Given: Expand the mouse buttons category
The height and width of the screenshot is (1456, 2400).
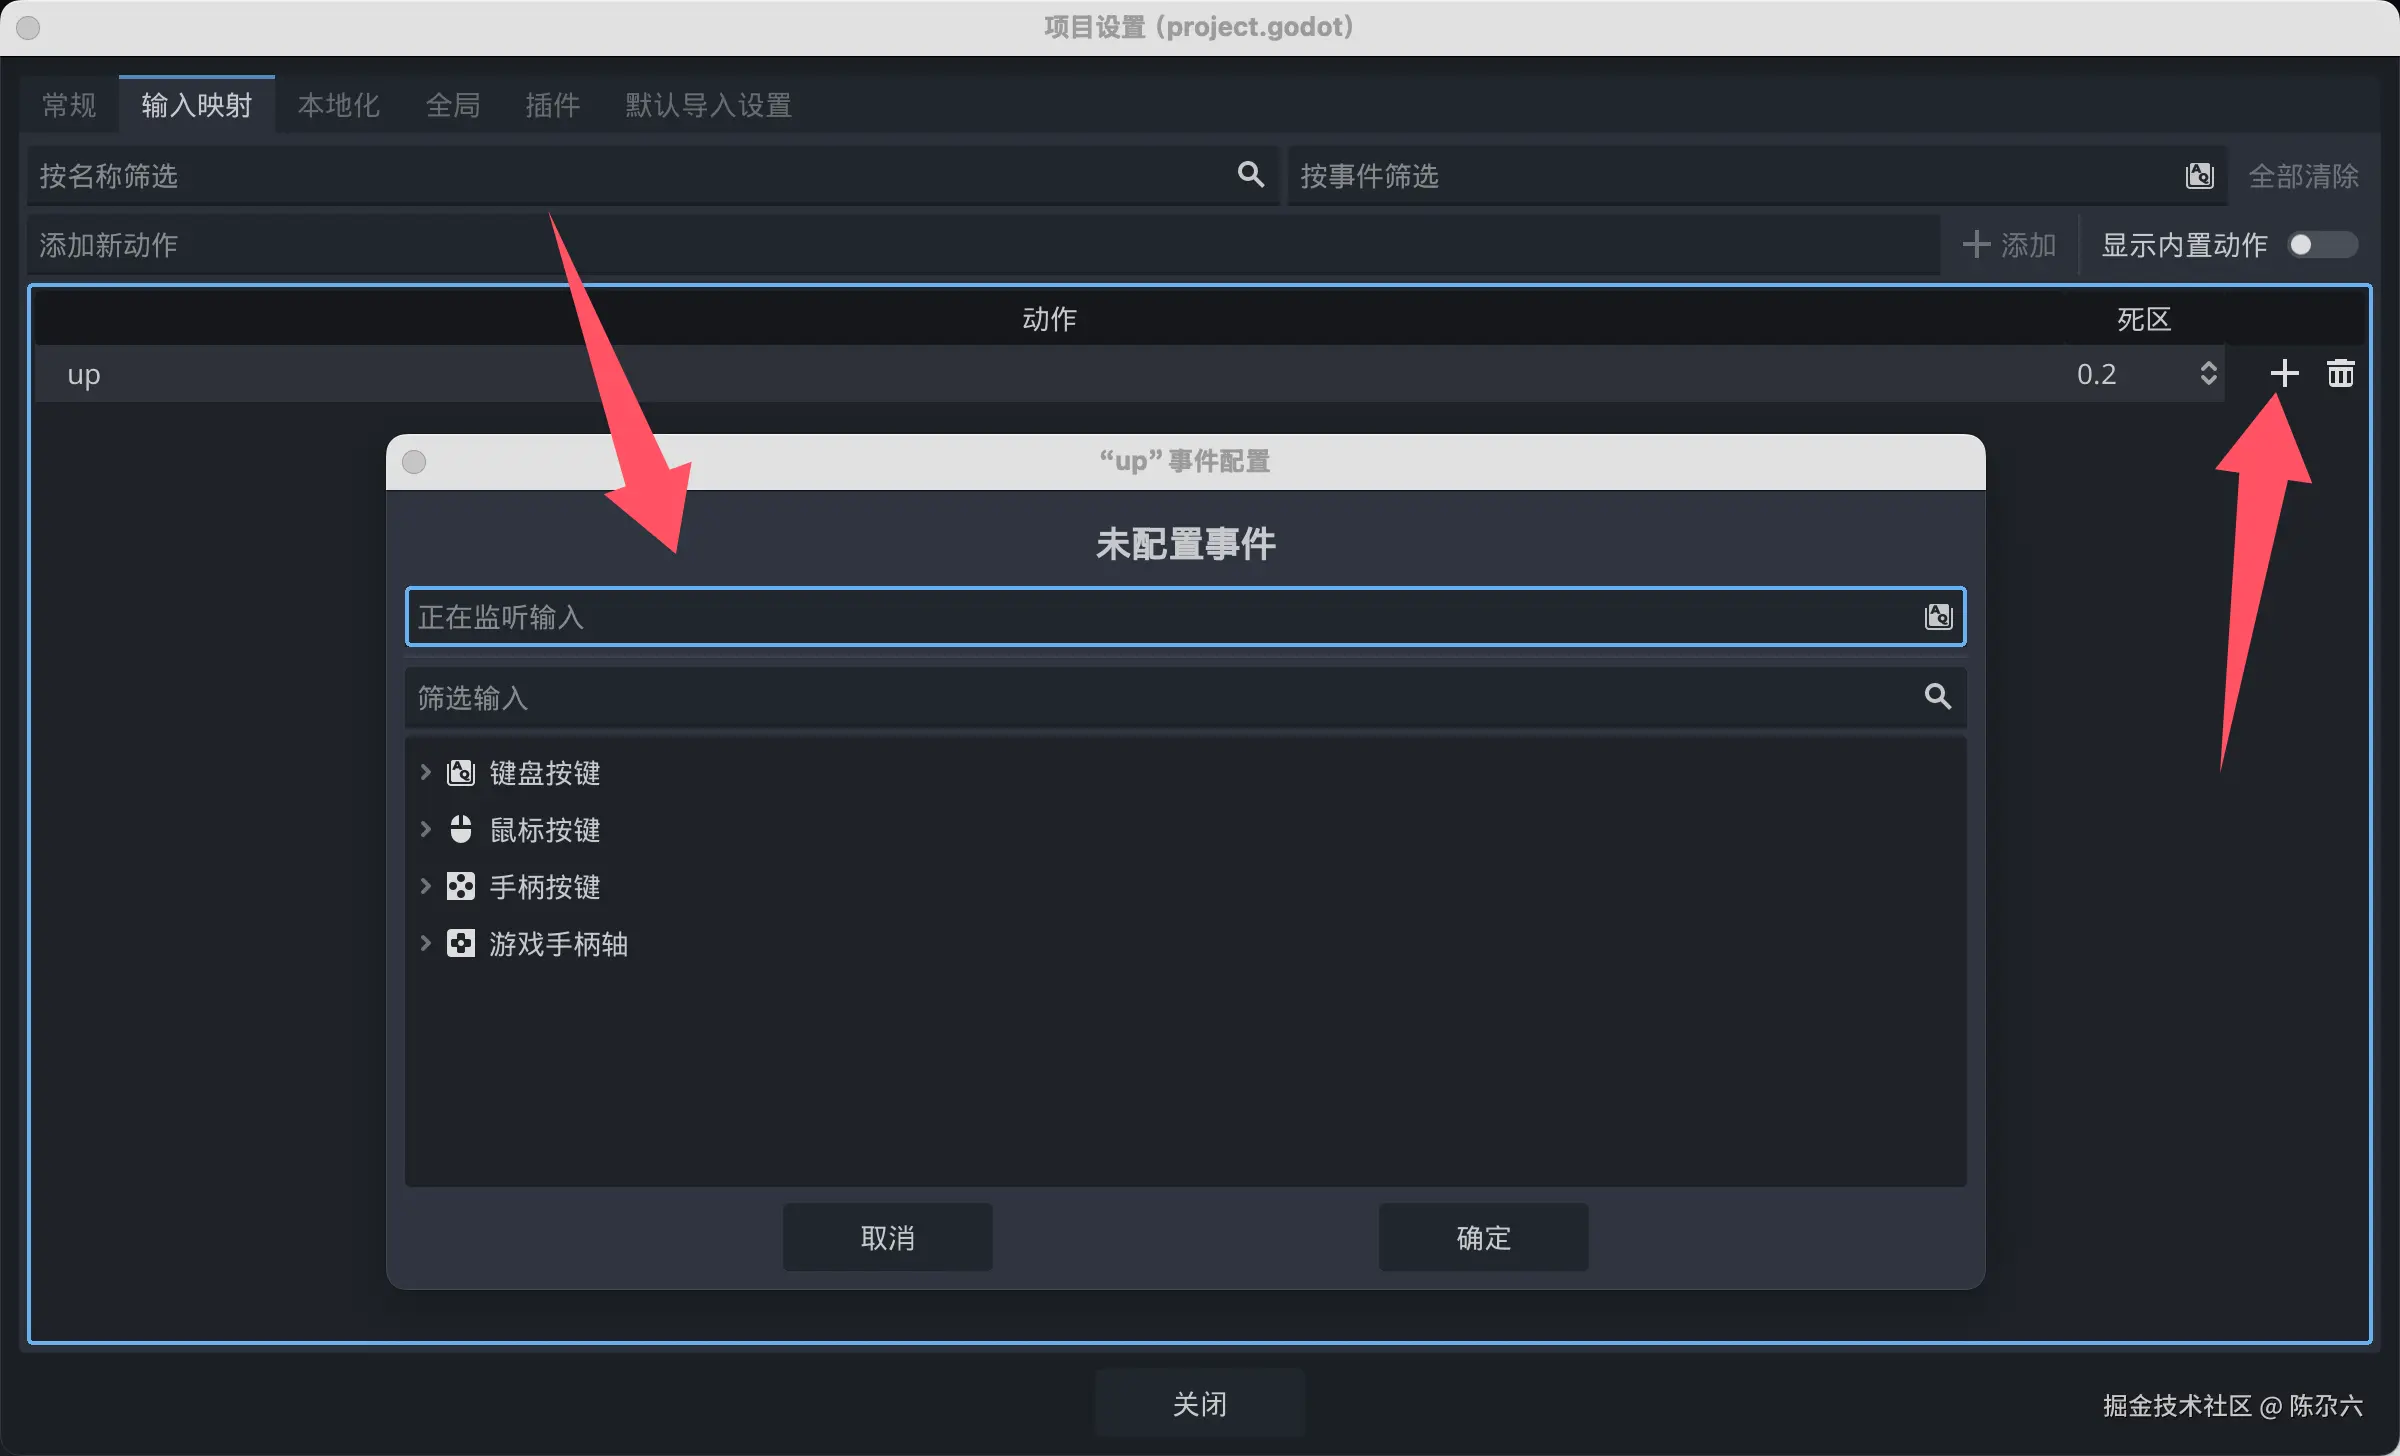Looking at the screenshot, I should pyautogui.click(x=425, y=829).
